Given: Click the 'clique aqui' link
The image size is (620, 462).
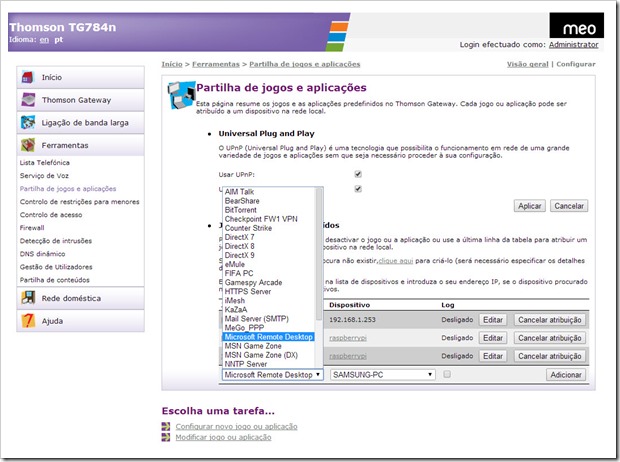Looking at the screenshot, I should [396, 261].
